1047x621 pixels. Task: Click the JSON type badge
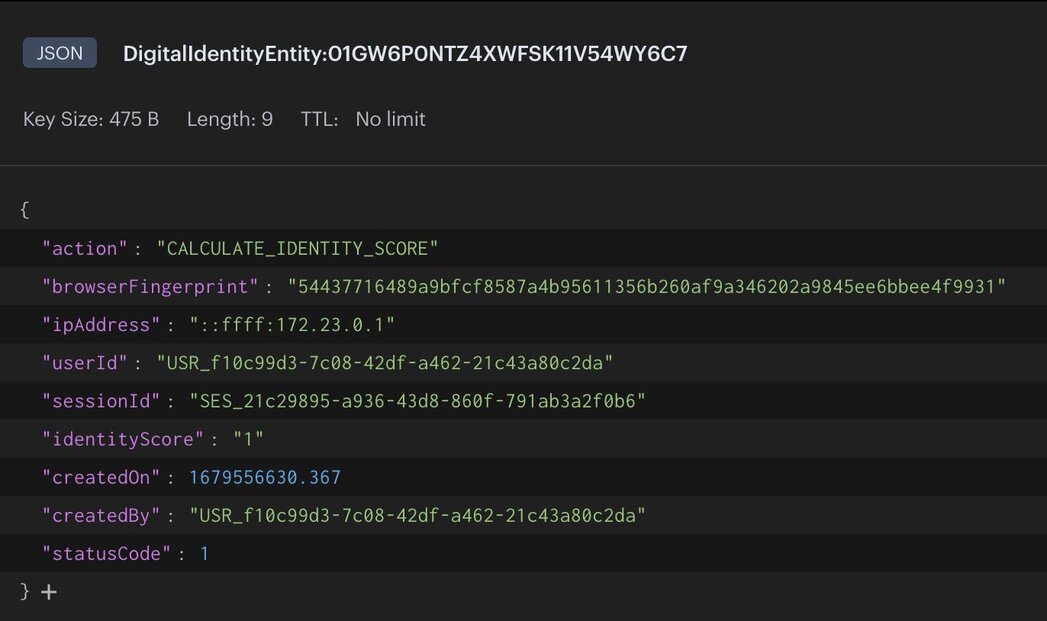point(59,53)
